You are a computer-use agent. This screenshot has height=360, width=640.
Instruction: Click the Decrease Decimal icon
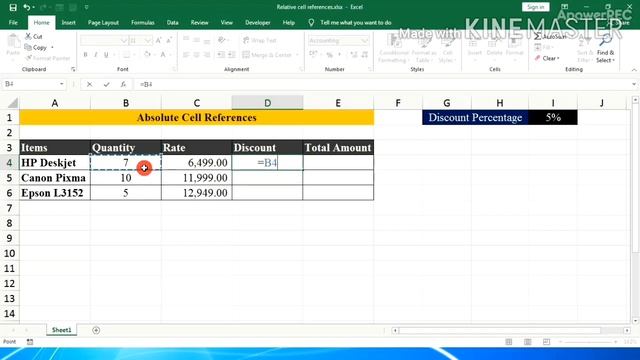pos(364,55)
